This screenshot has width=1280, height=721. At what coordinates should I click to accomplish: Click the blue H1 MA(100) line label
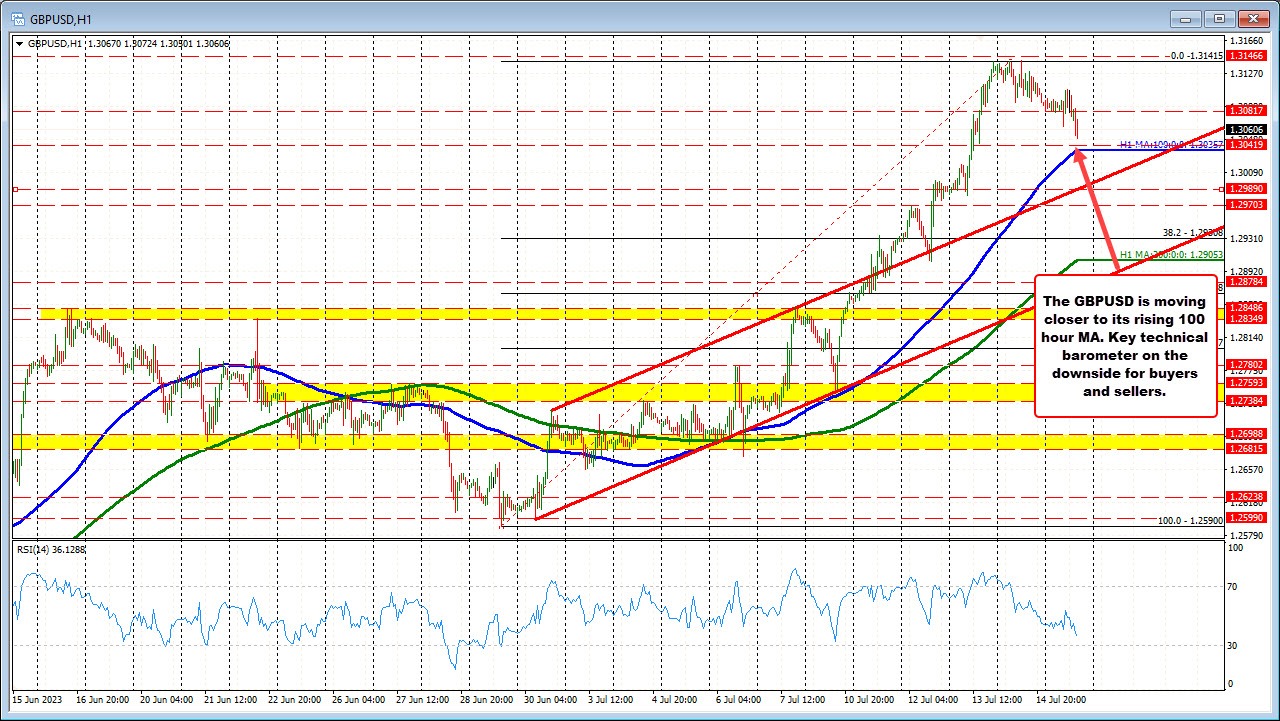pos(1156,146)
